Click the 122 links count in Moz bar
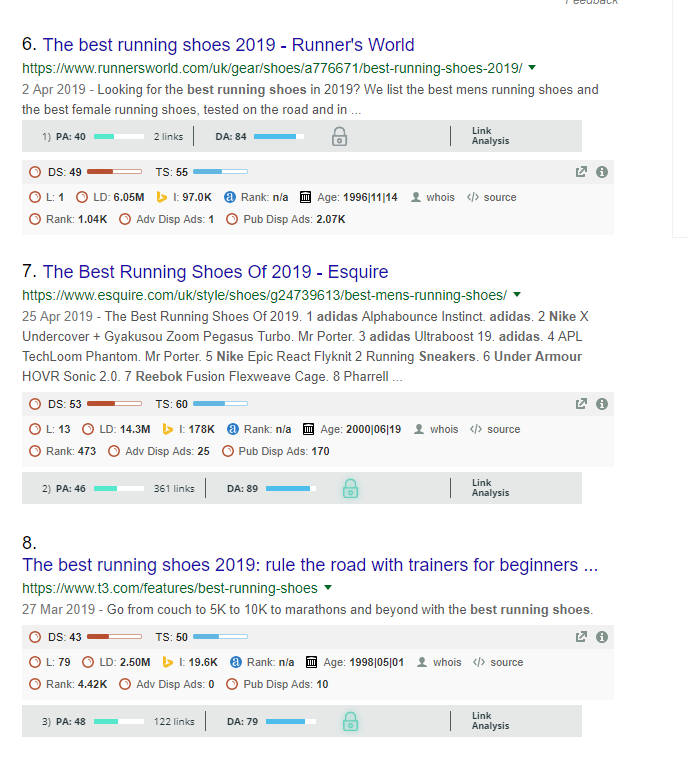 174,721
